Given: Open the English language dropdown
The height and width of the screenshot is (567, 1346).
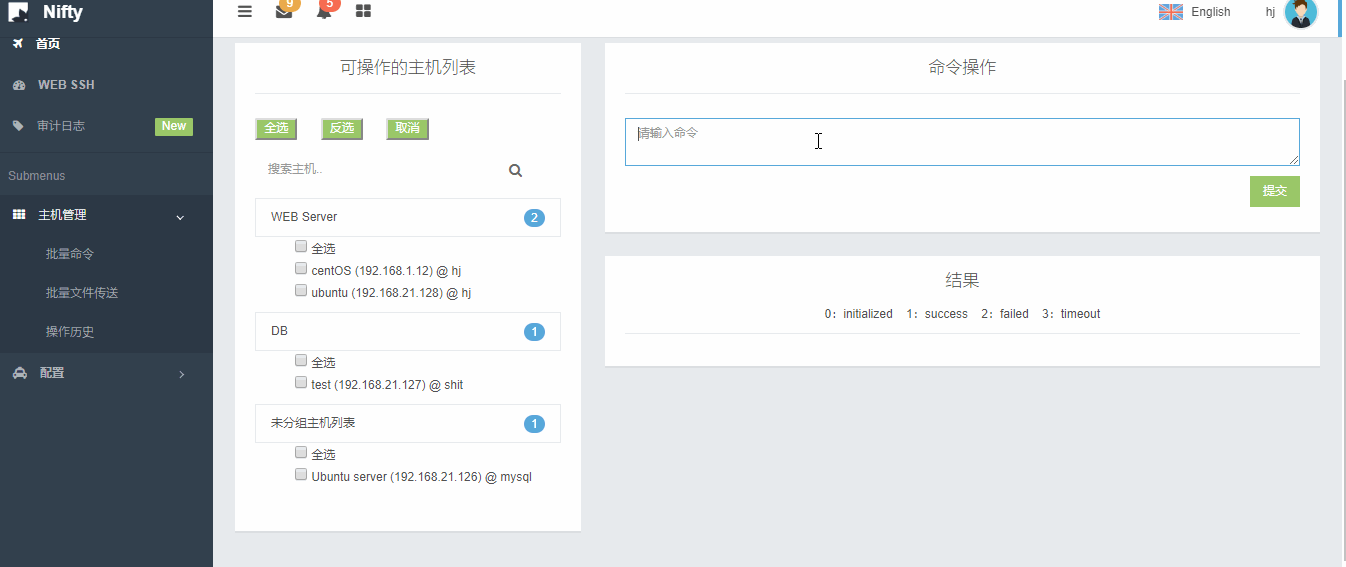Looking at the screenshot, I should click(1195, 12).
